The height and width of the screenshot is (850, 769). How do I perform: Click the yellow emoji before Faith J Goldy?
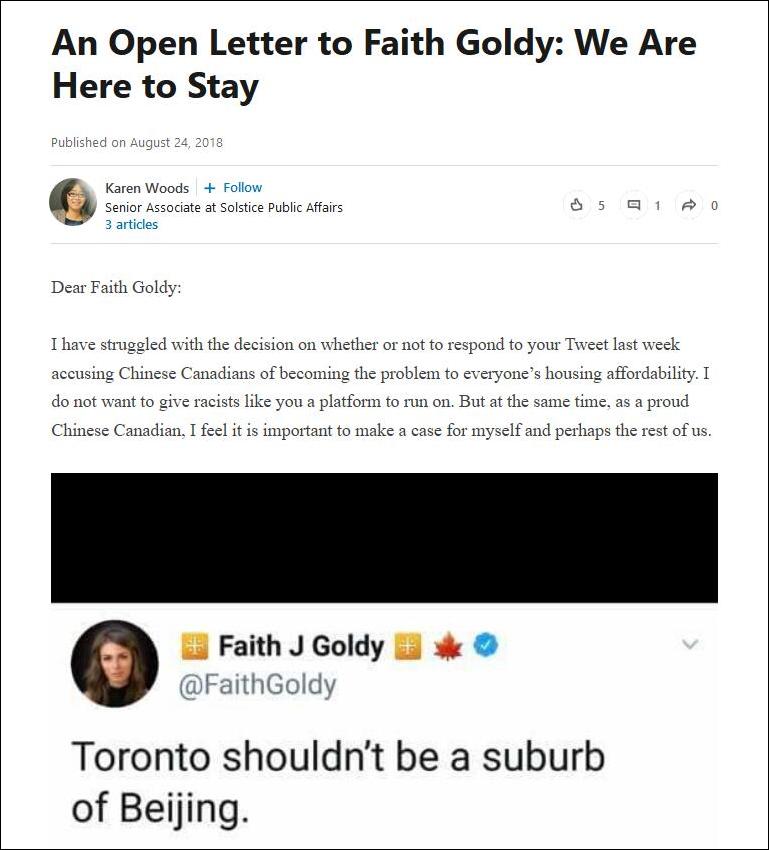(x=194, y=647)
